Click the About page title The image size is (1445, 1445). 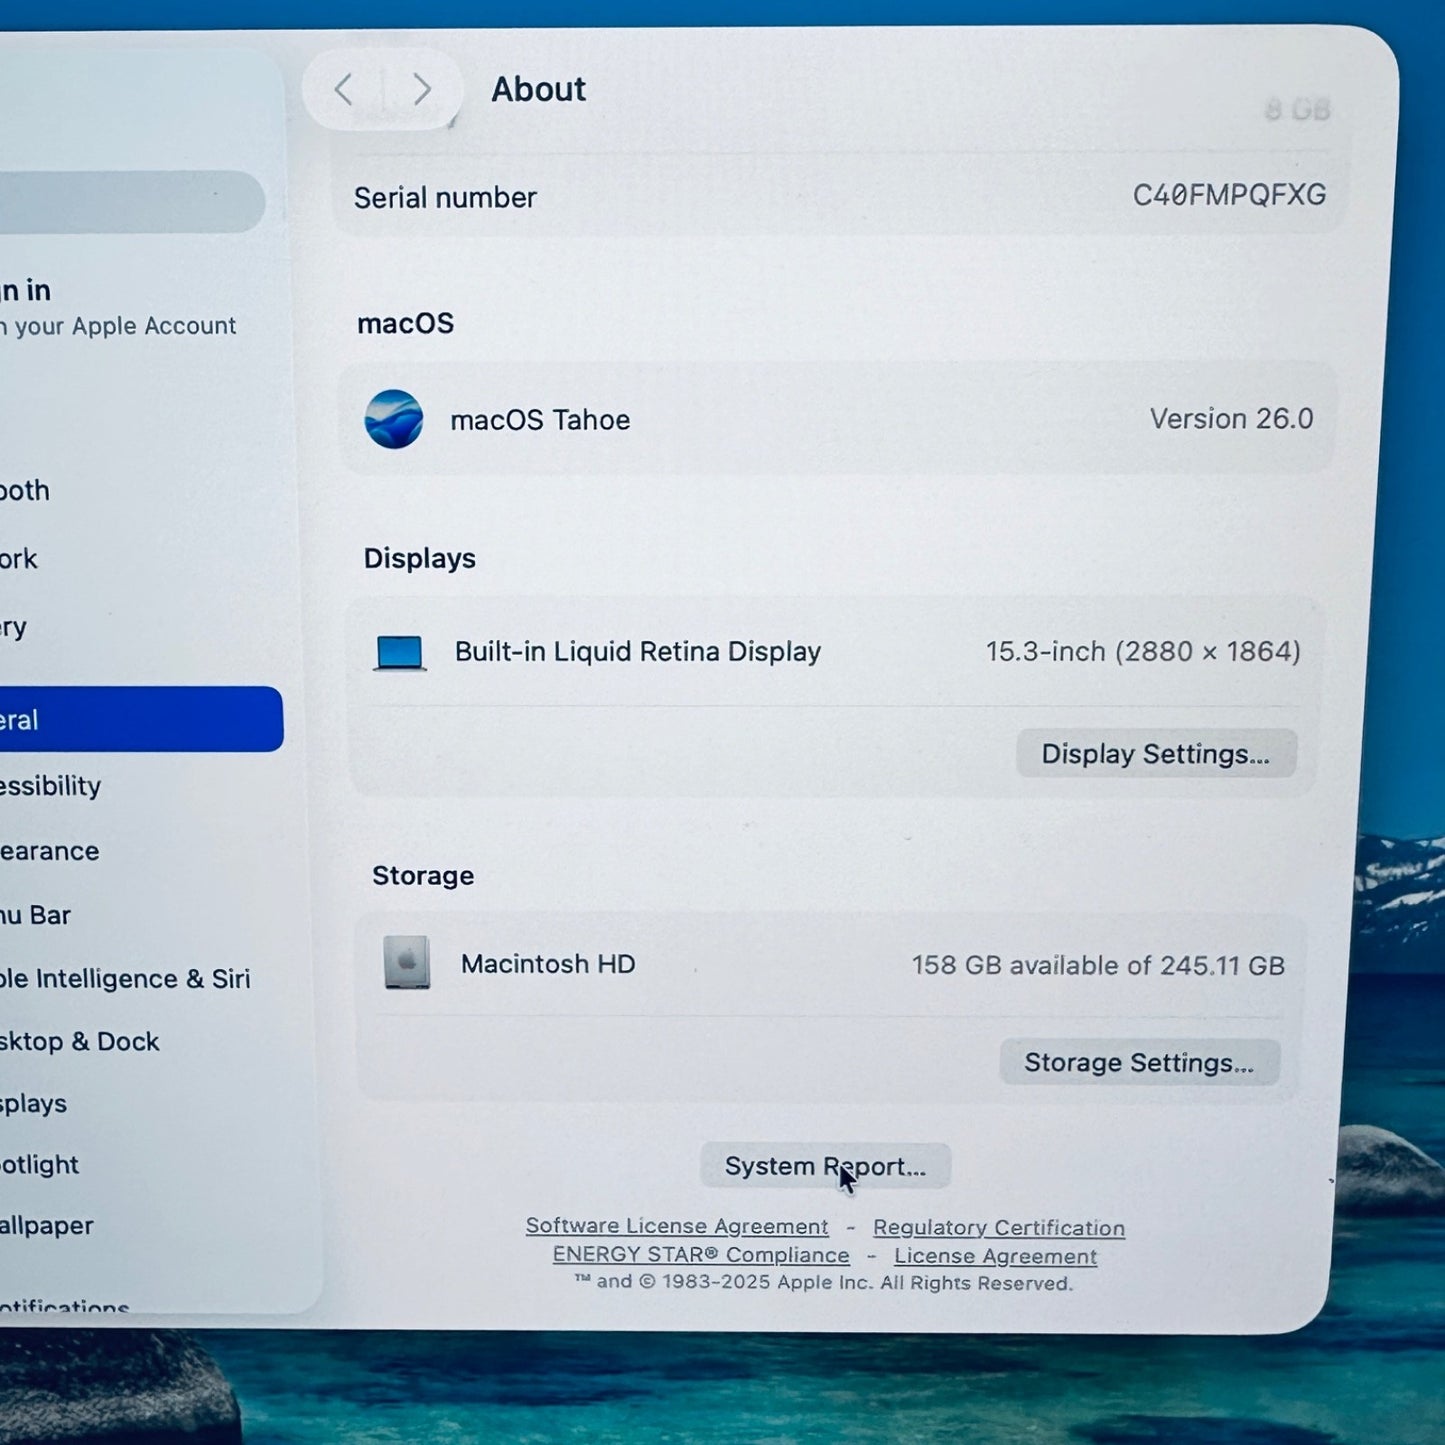coord(538,89)
